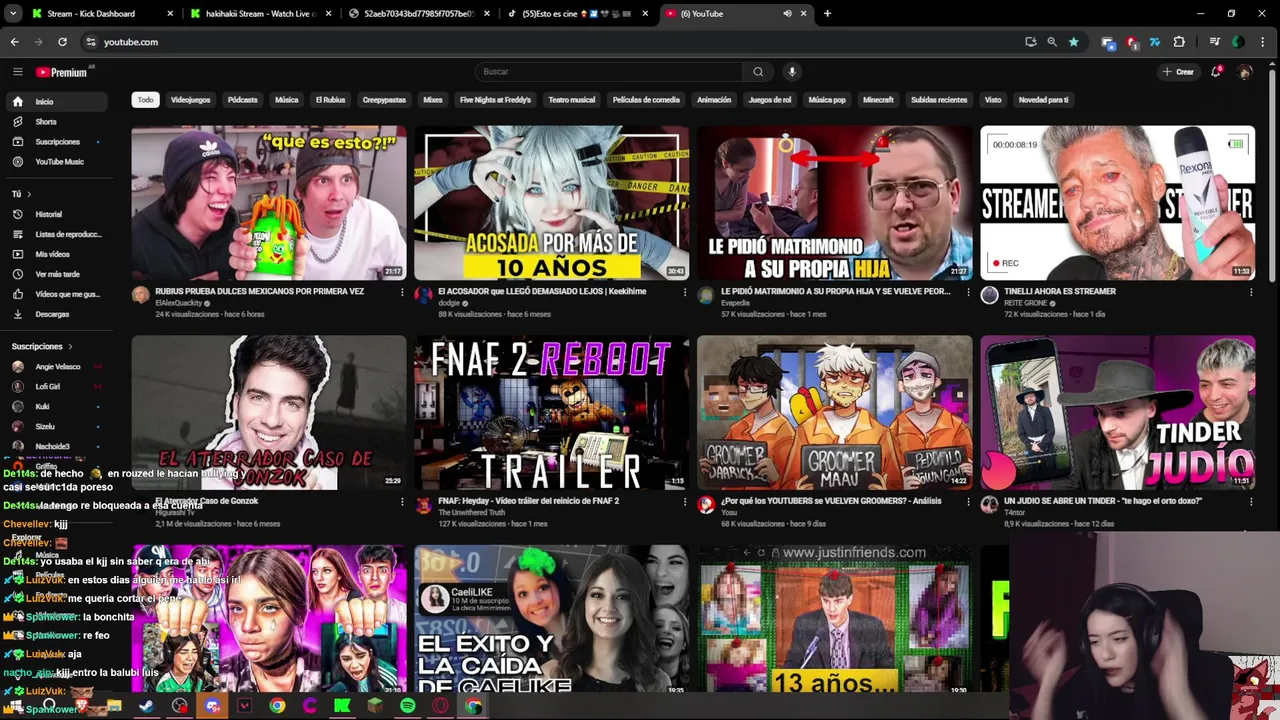This screenshot has width=1280, height=720.
Task: Select the Five Nights at Freddy's chip
Action: [x=495, y=100]
